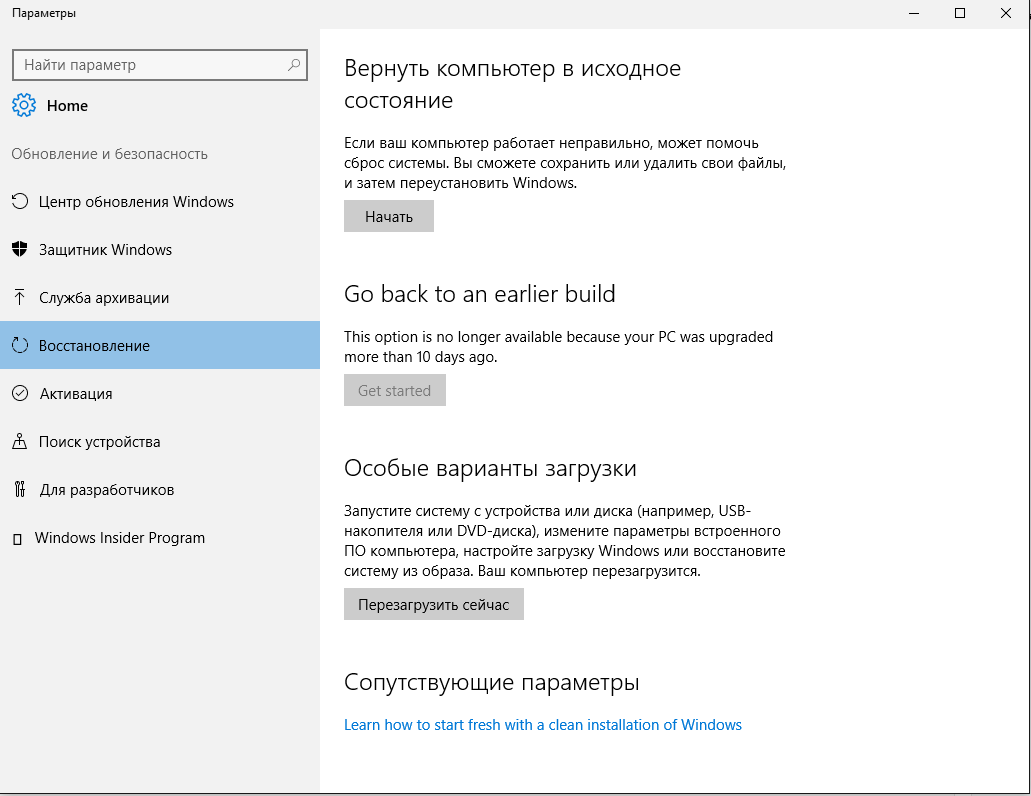Click the Go back to an earlier build heading

coord(479,294)
